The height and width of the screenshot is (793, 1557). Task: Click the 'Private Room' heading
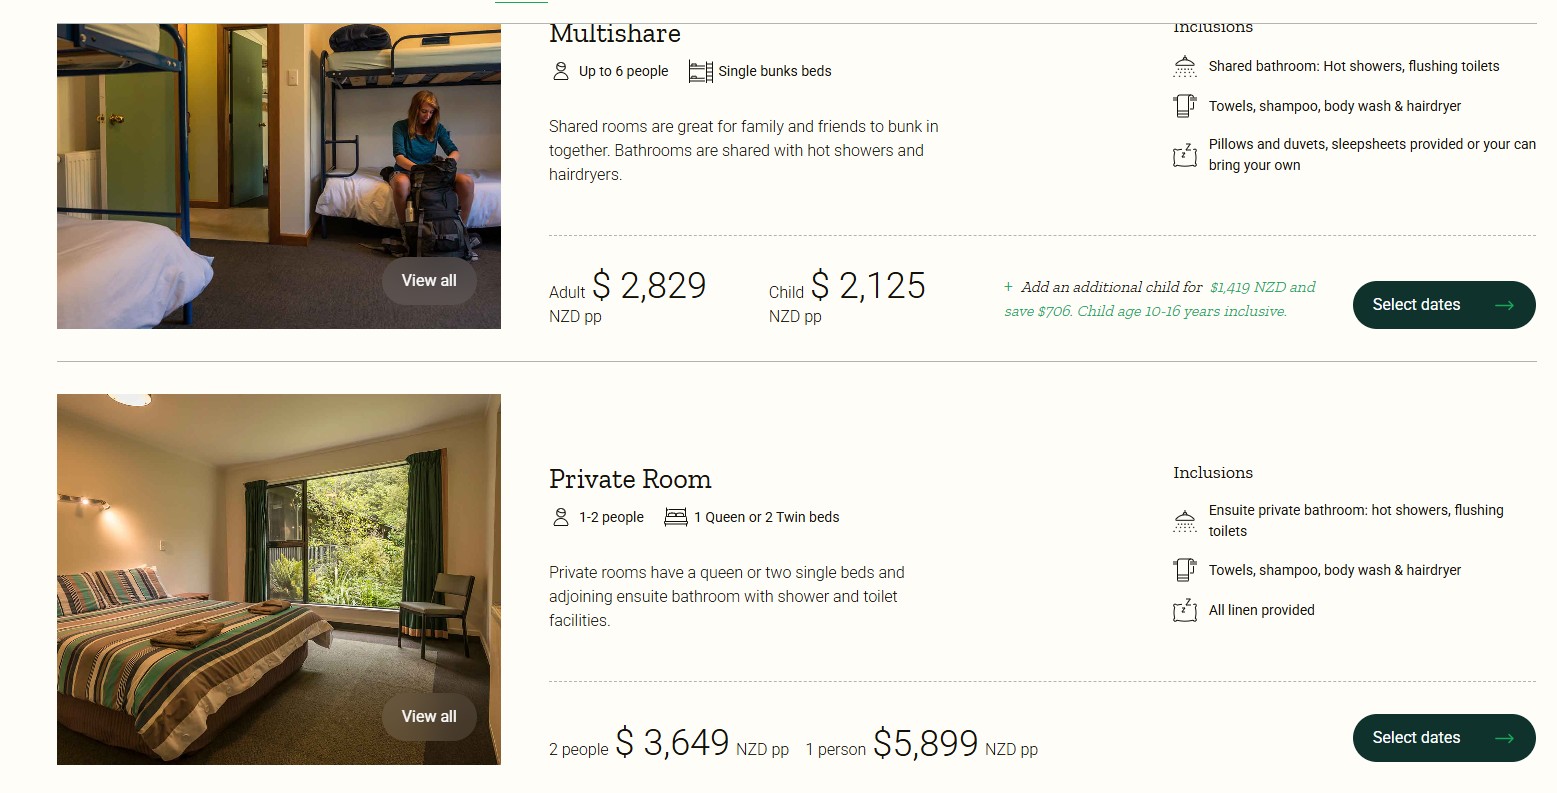pos(630,480)
